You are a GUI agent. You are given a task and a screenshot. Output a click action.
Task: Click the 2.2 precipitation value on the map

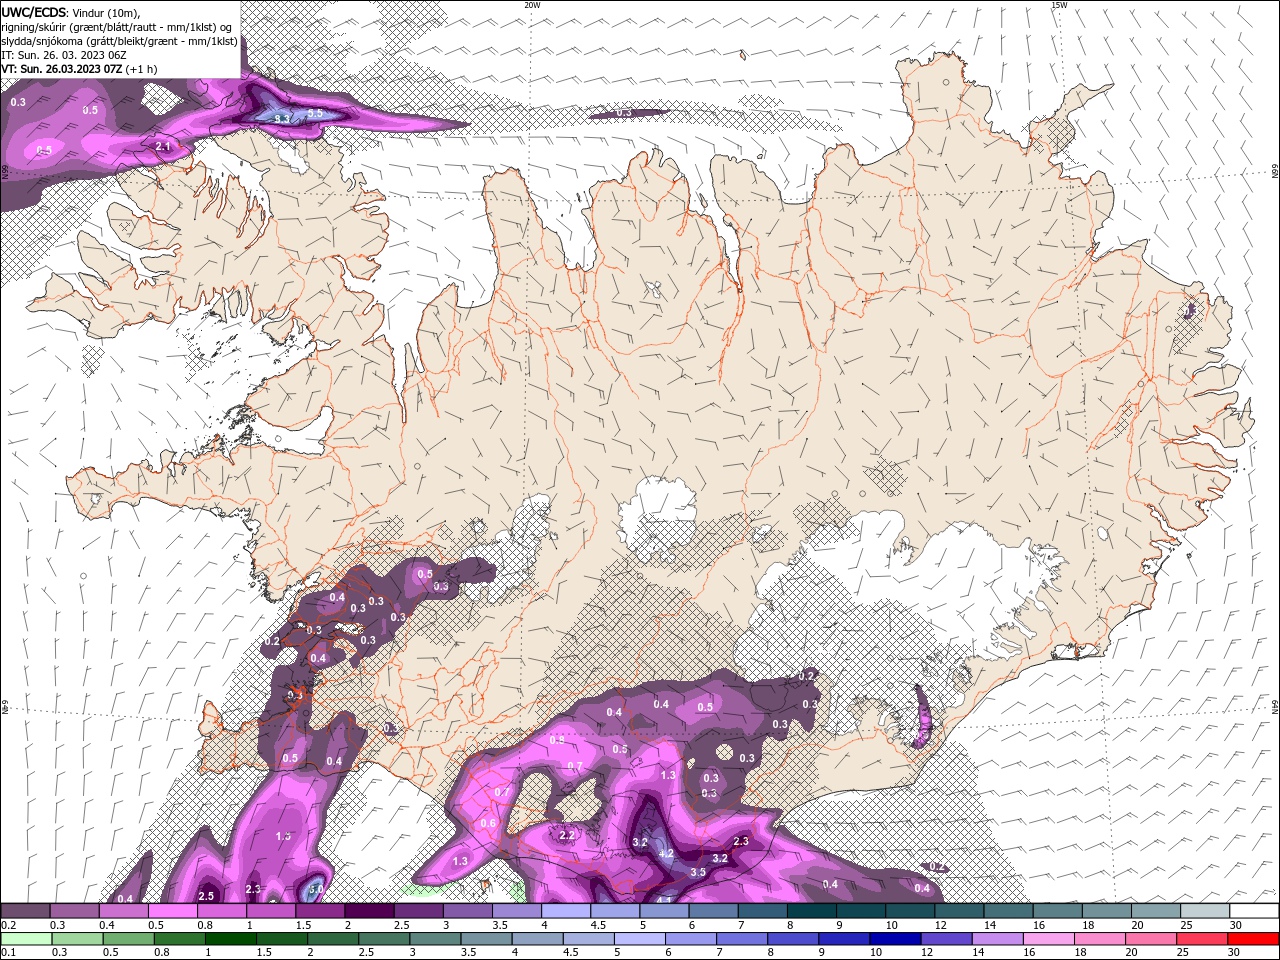tap(567, 835)
